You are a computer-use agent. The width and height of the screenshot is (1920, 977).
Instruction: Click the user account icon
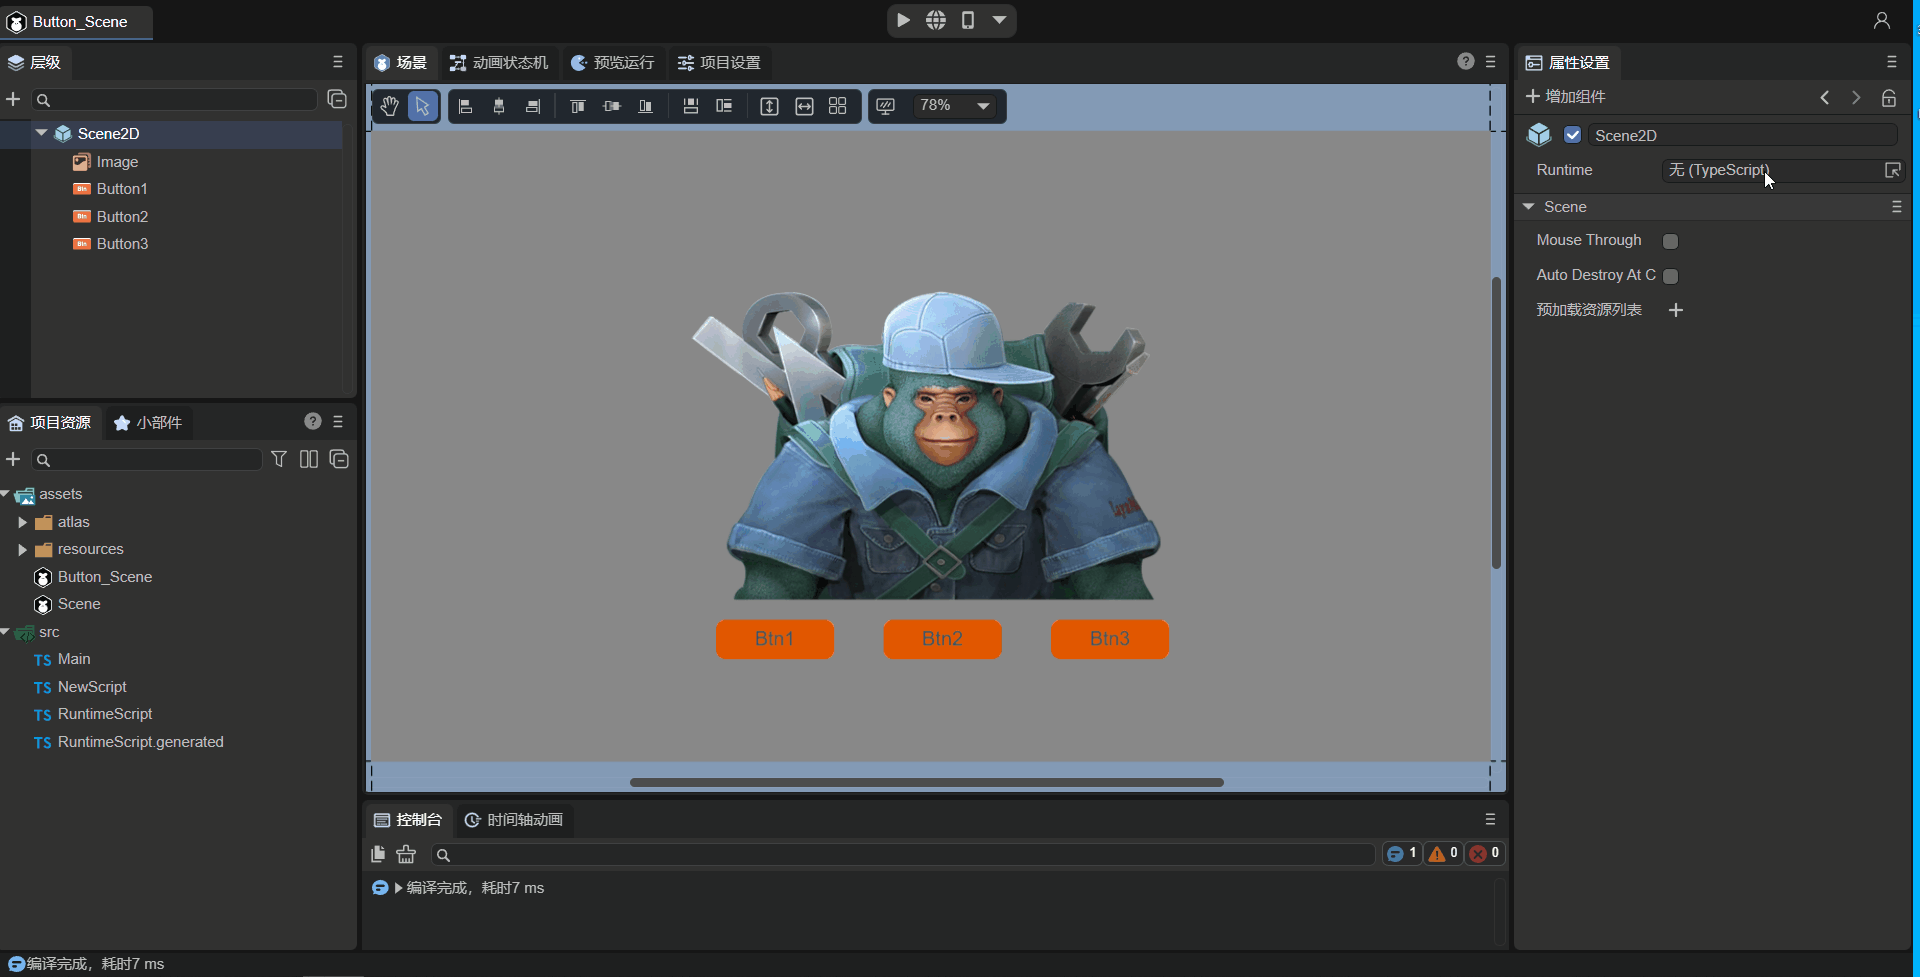1881,21
